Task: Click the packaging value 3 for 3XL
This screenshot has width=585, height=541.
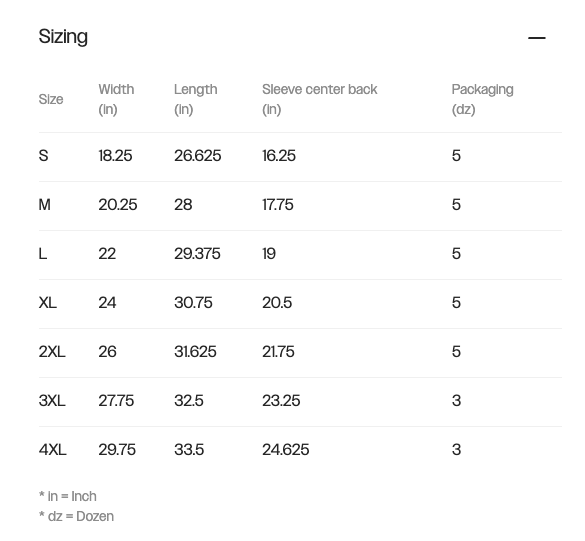Action: click(456, 401)
